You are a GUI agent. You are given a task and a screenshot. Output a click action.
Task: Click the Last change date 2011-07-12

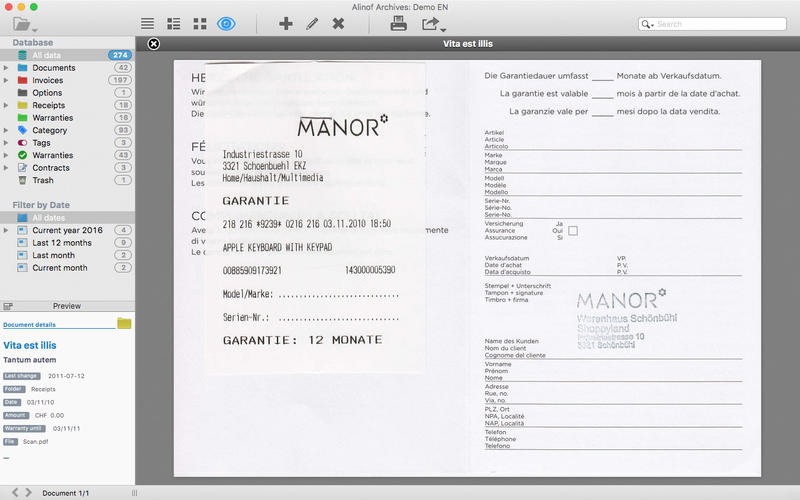66,376
